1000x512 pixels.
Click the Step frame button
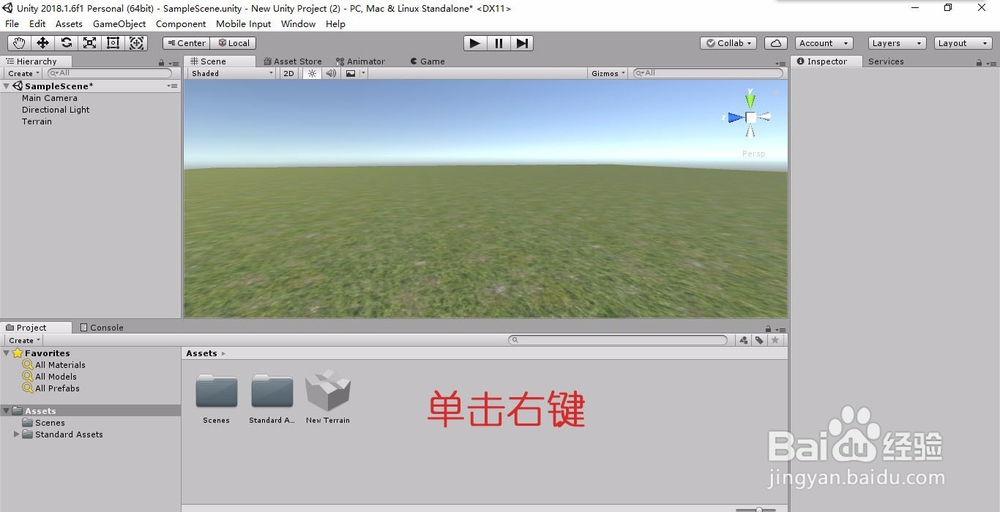[522, 43]
